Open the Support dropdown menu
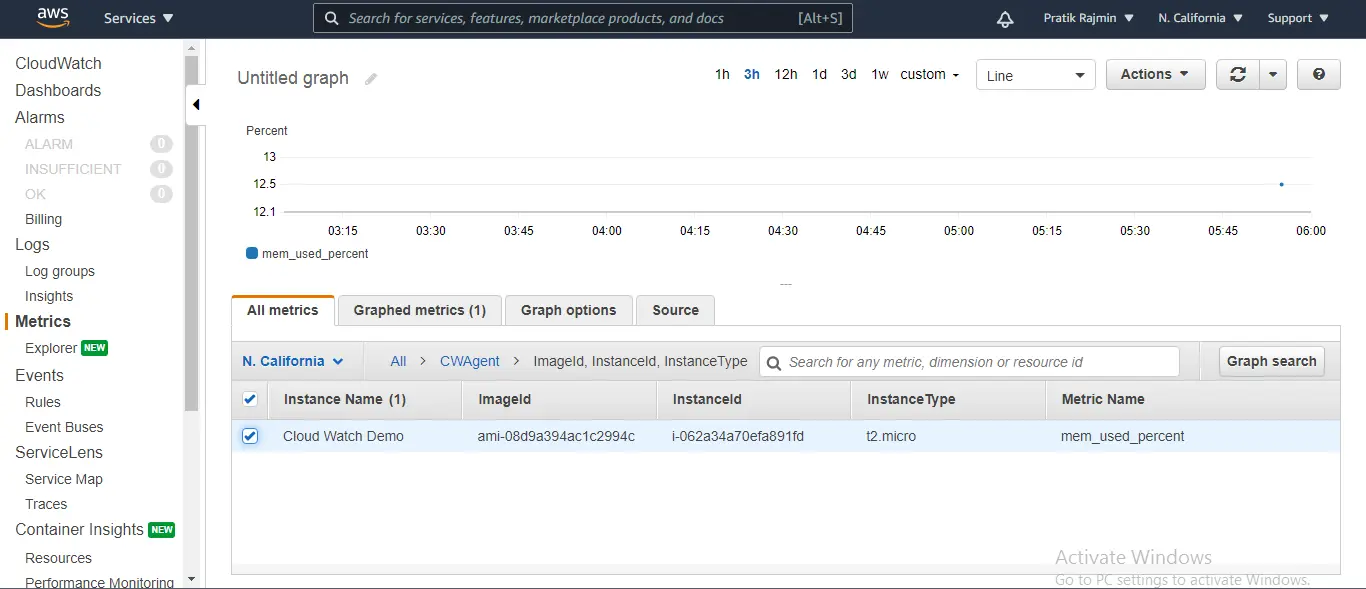This screenshot has width=1366, height=589. pyautogui.click(x=1298, y=18)
